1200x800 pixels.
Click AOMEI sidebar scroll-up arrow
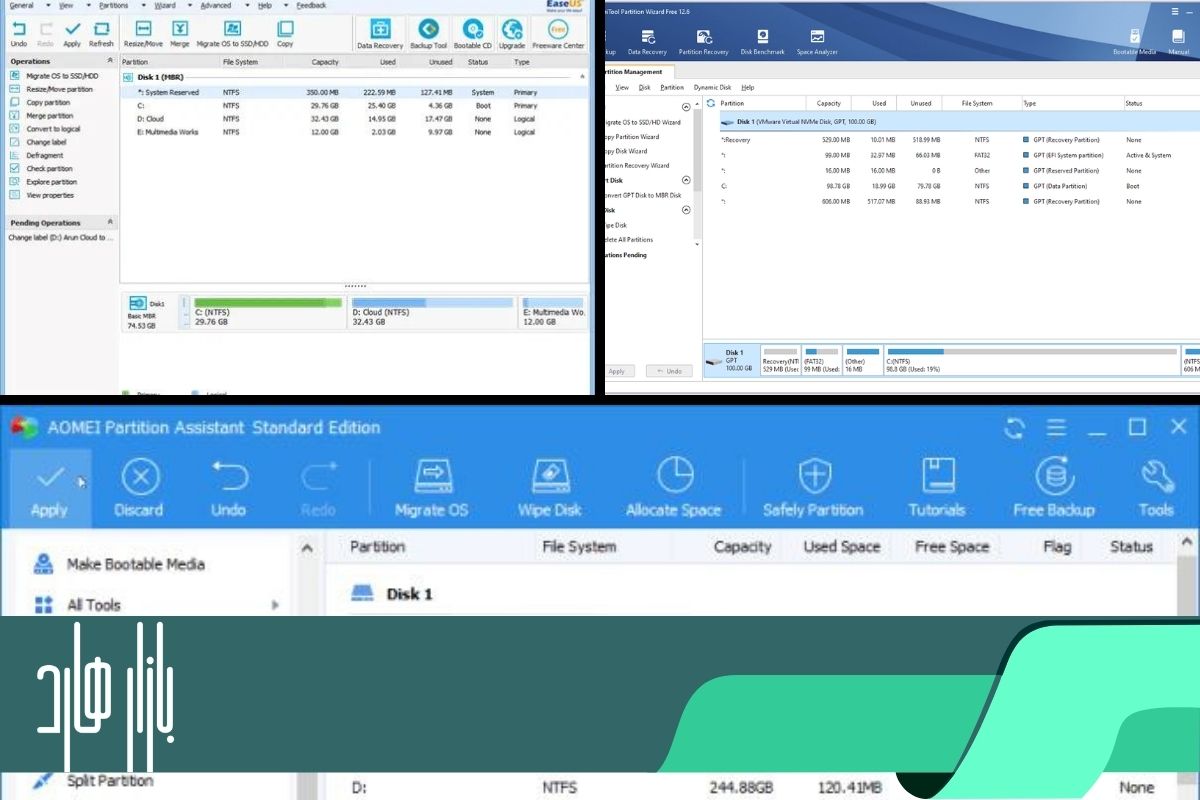307,549
